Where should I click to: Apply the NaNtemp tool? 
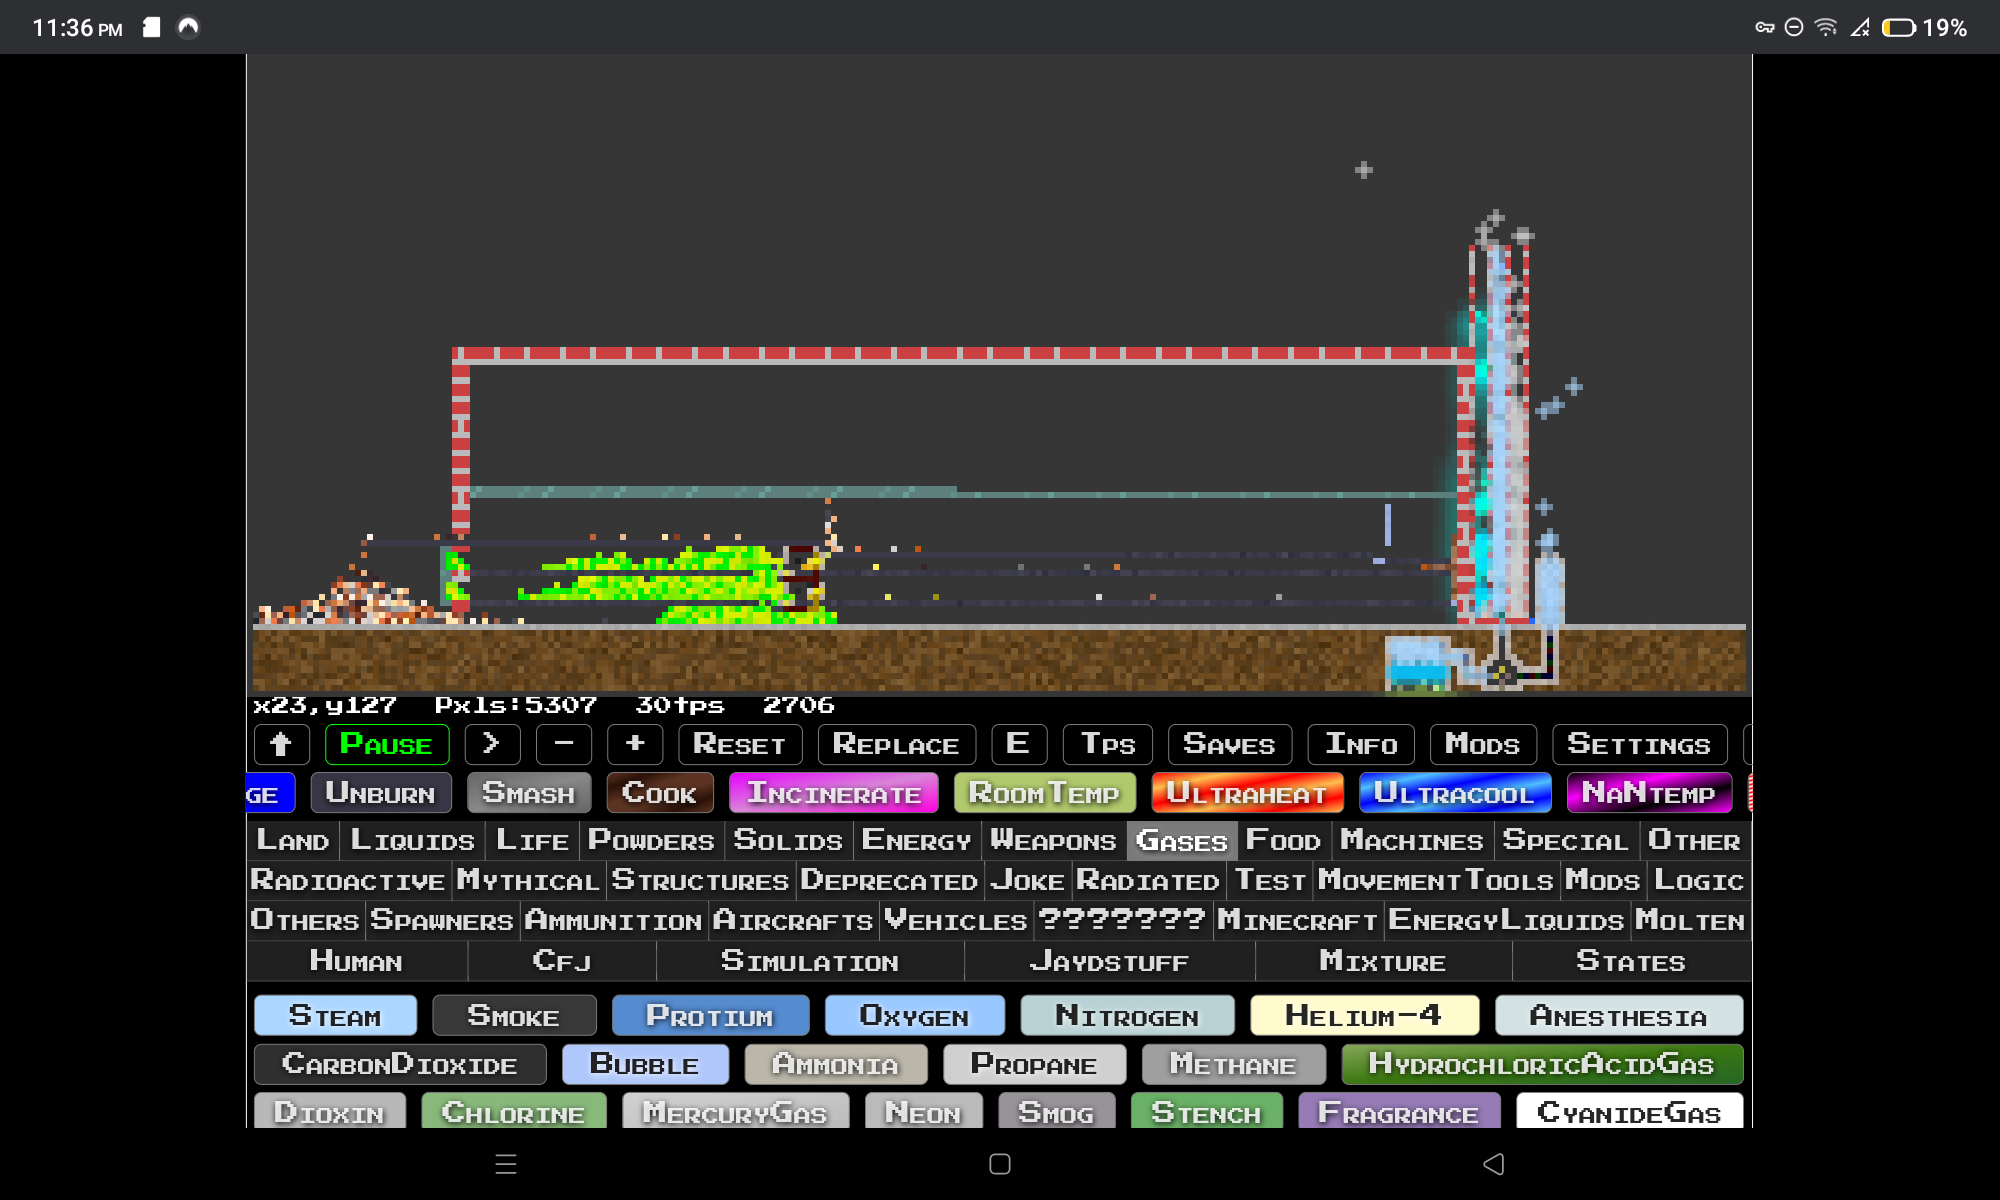1649,793
